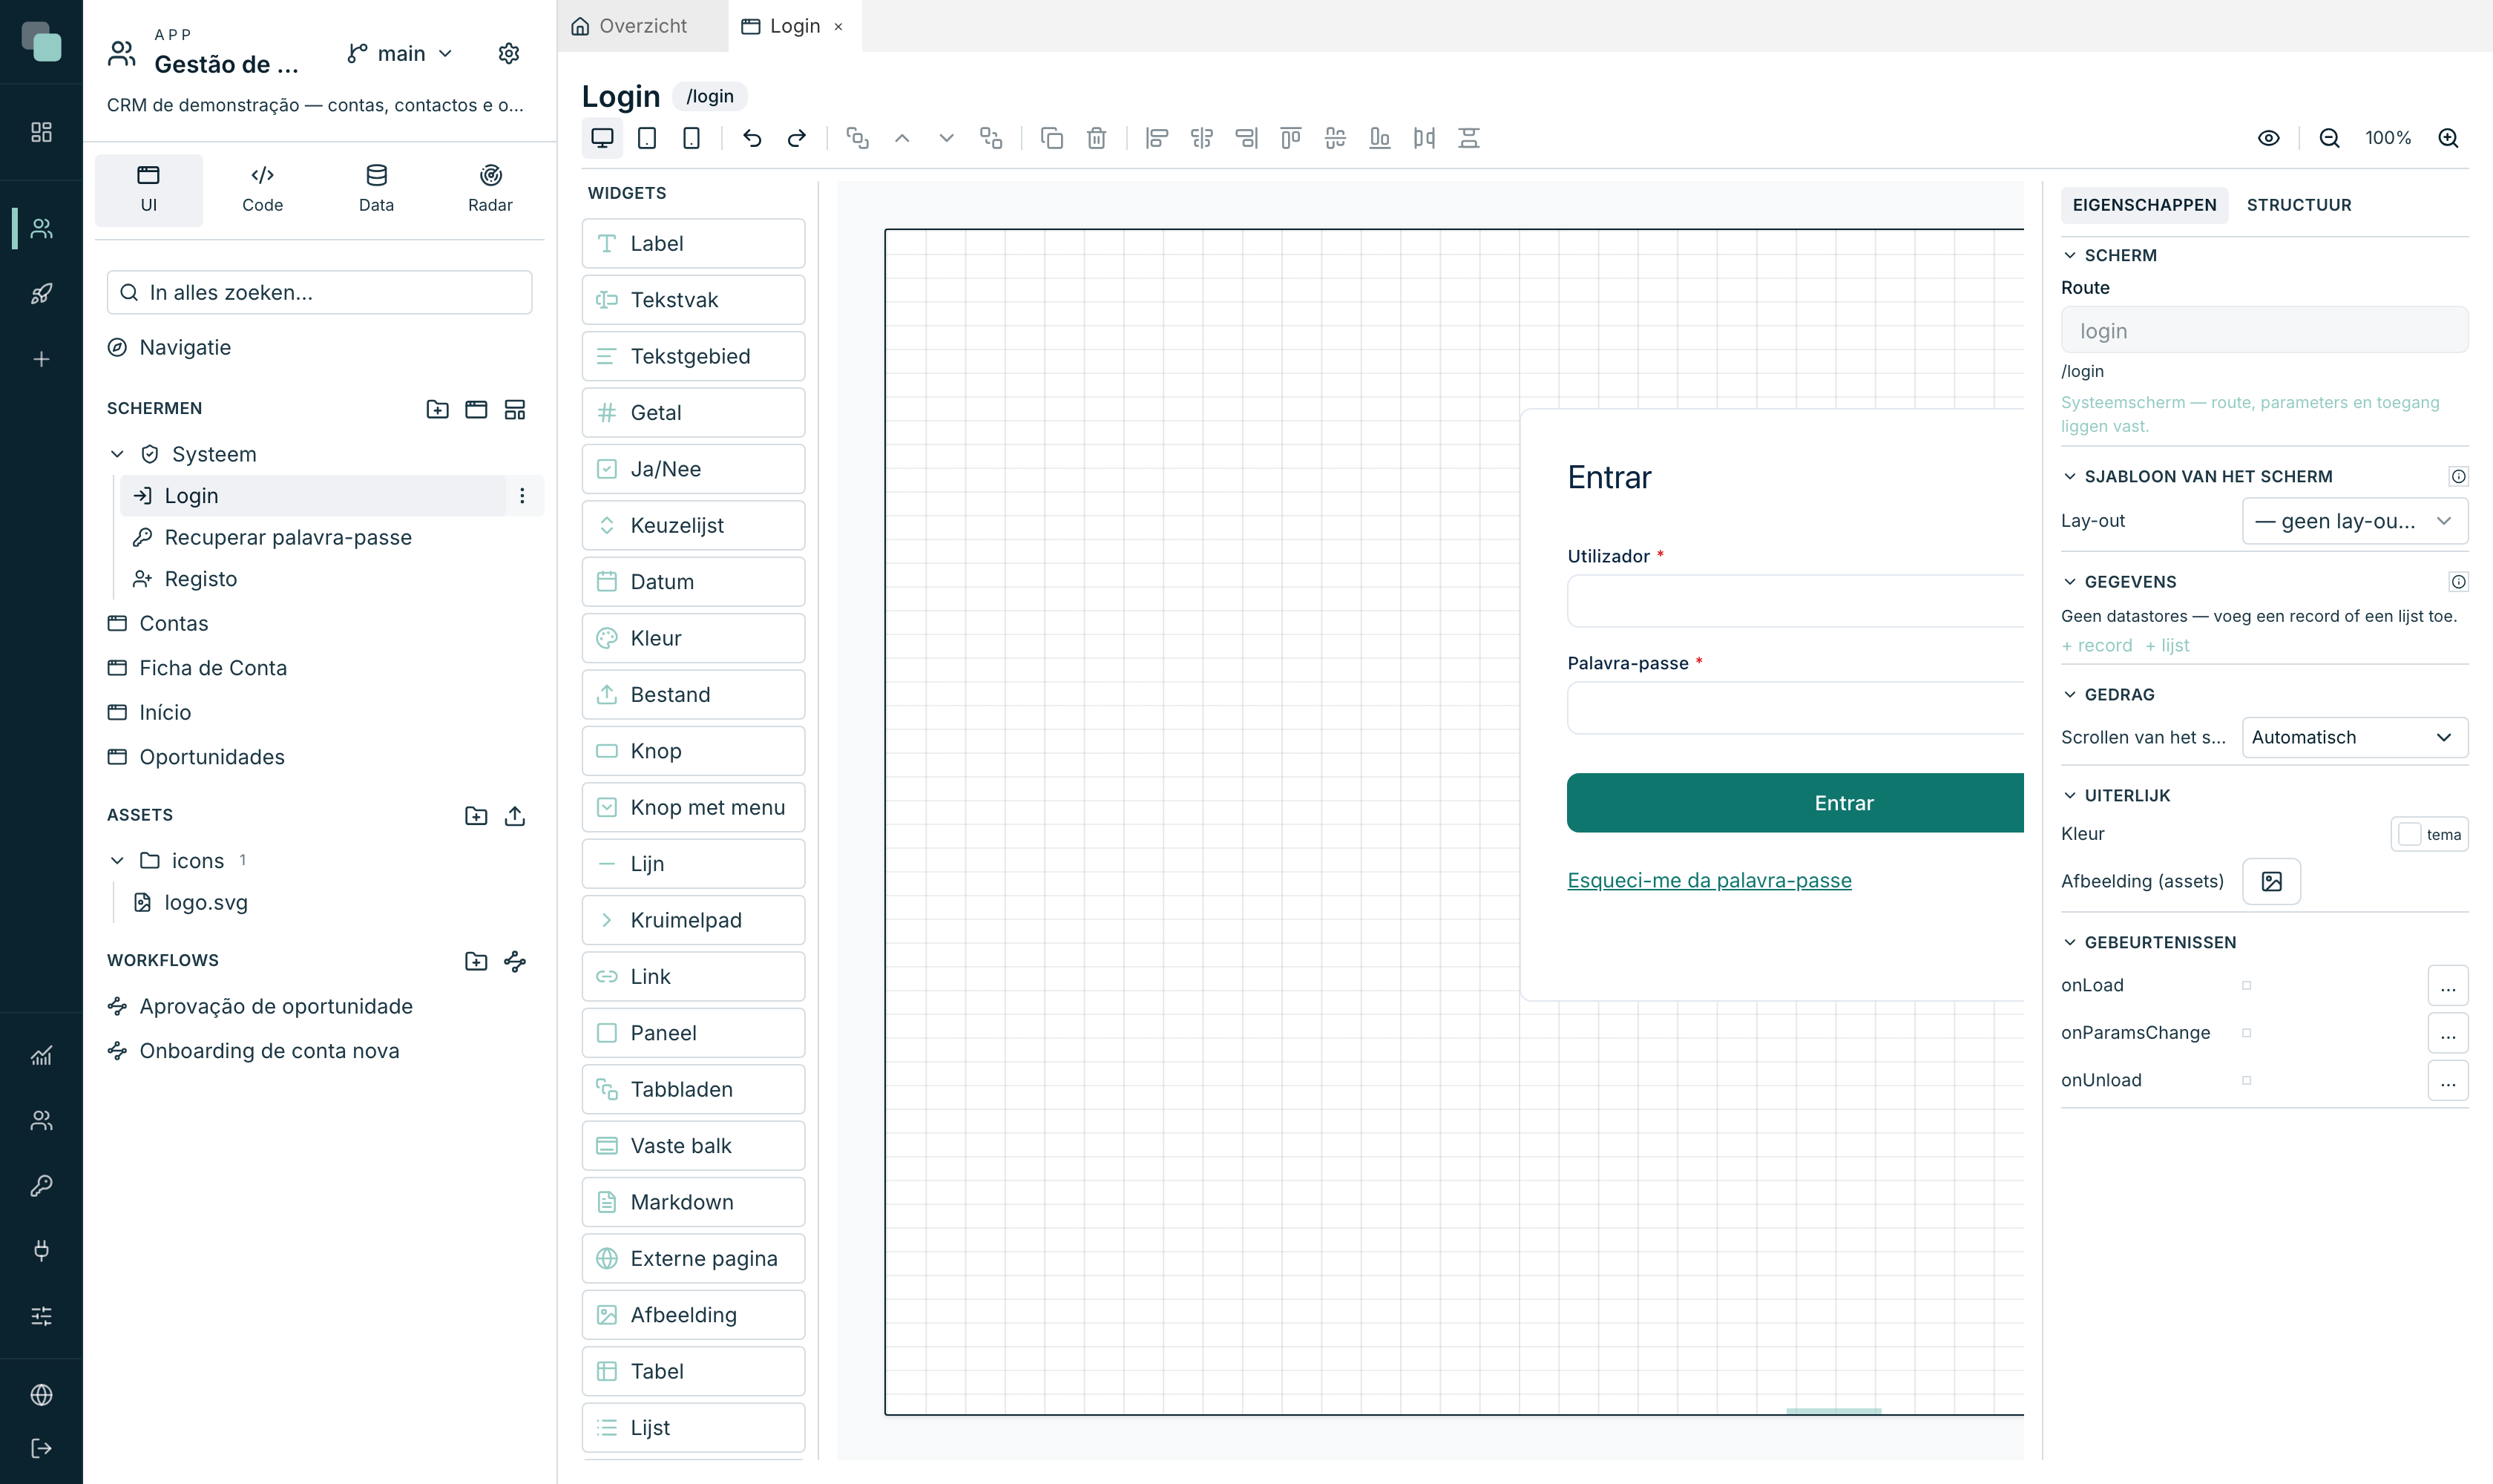The height and width of the screenshot is (1484, 2493).
Task: Edit the onLoad event handler
Action: (x=2448, y=986)
